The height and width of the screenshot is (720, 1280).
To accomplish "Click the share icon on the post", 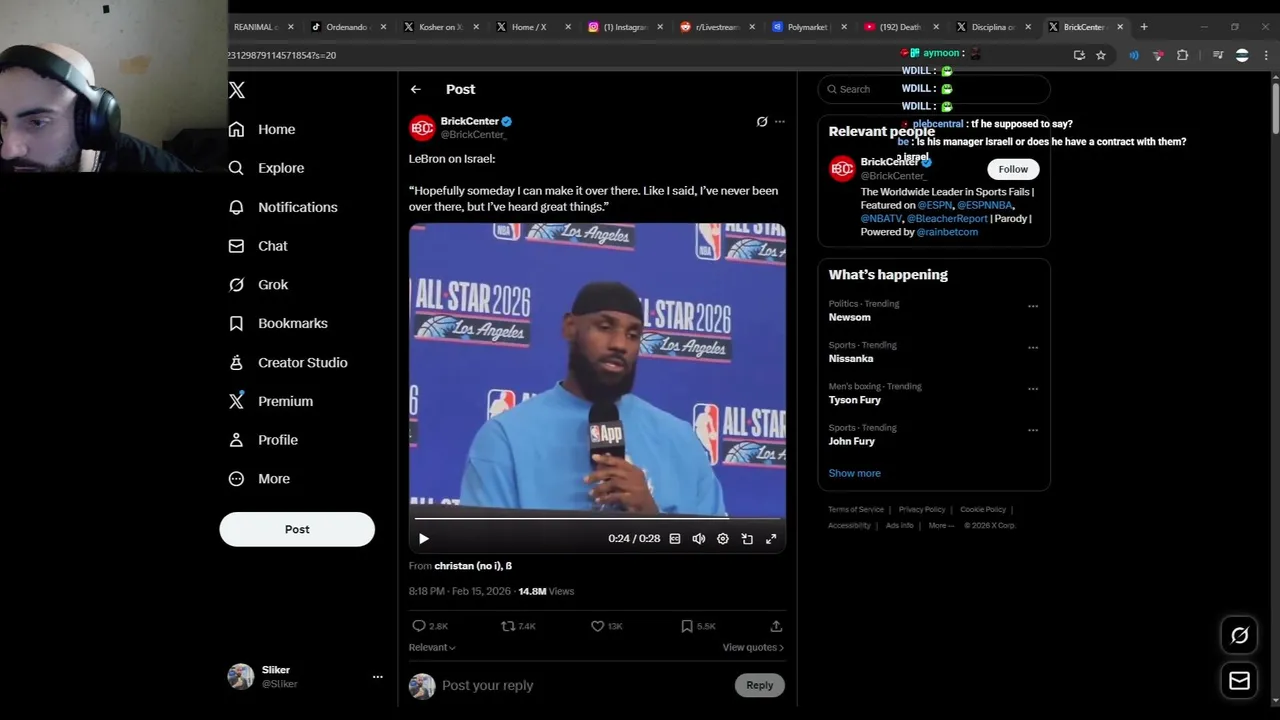I will coord(776,626).
